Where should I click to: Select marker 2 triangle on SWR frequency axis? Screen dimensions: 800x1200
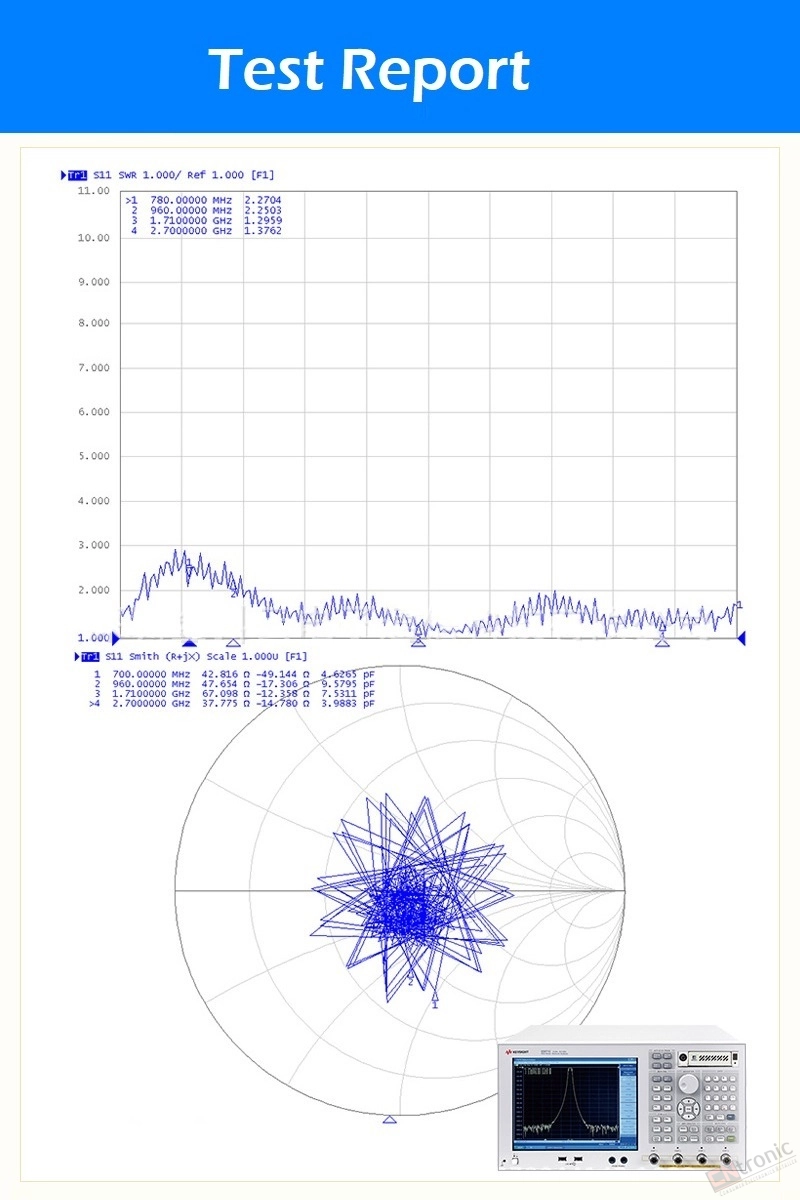click(x=233, y=643)
